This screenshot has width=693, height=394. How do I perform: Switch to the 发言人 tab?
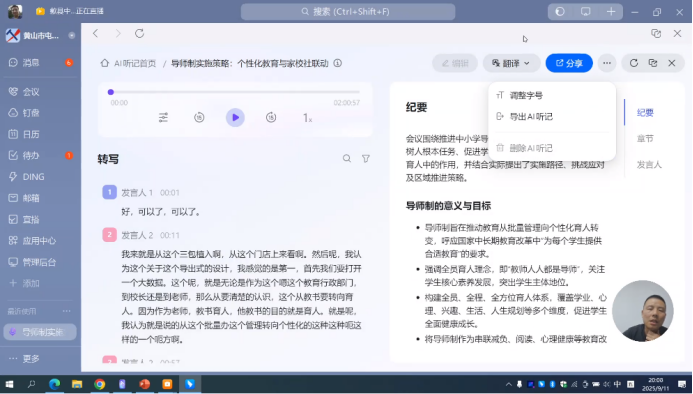649,164
